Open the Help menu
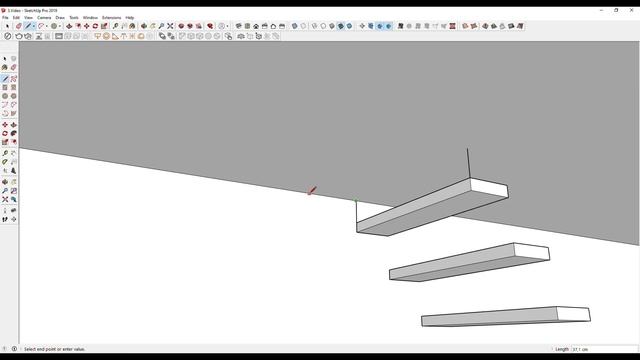The image size is (640, 360). tap(130, 18)
